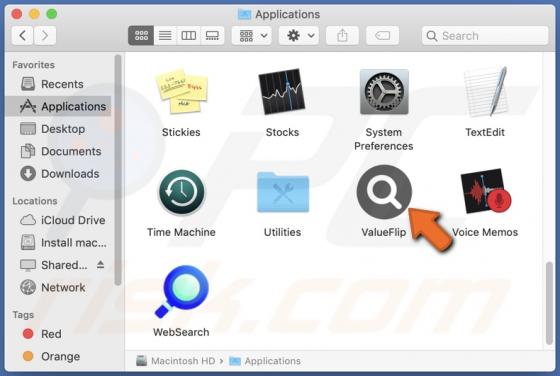
Task: Click the Applications folder icon in title bar
Action: tap(244, 14)
